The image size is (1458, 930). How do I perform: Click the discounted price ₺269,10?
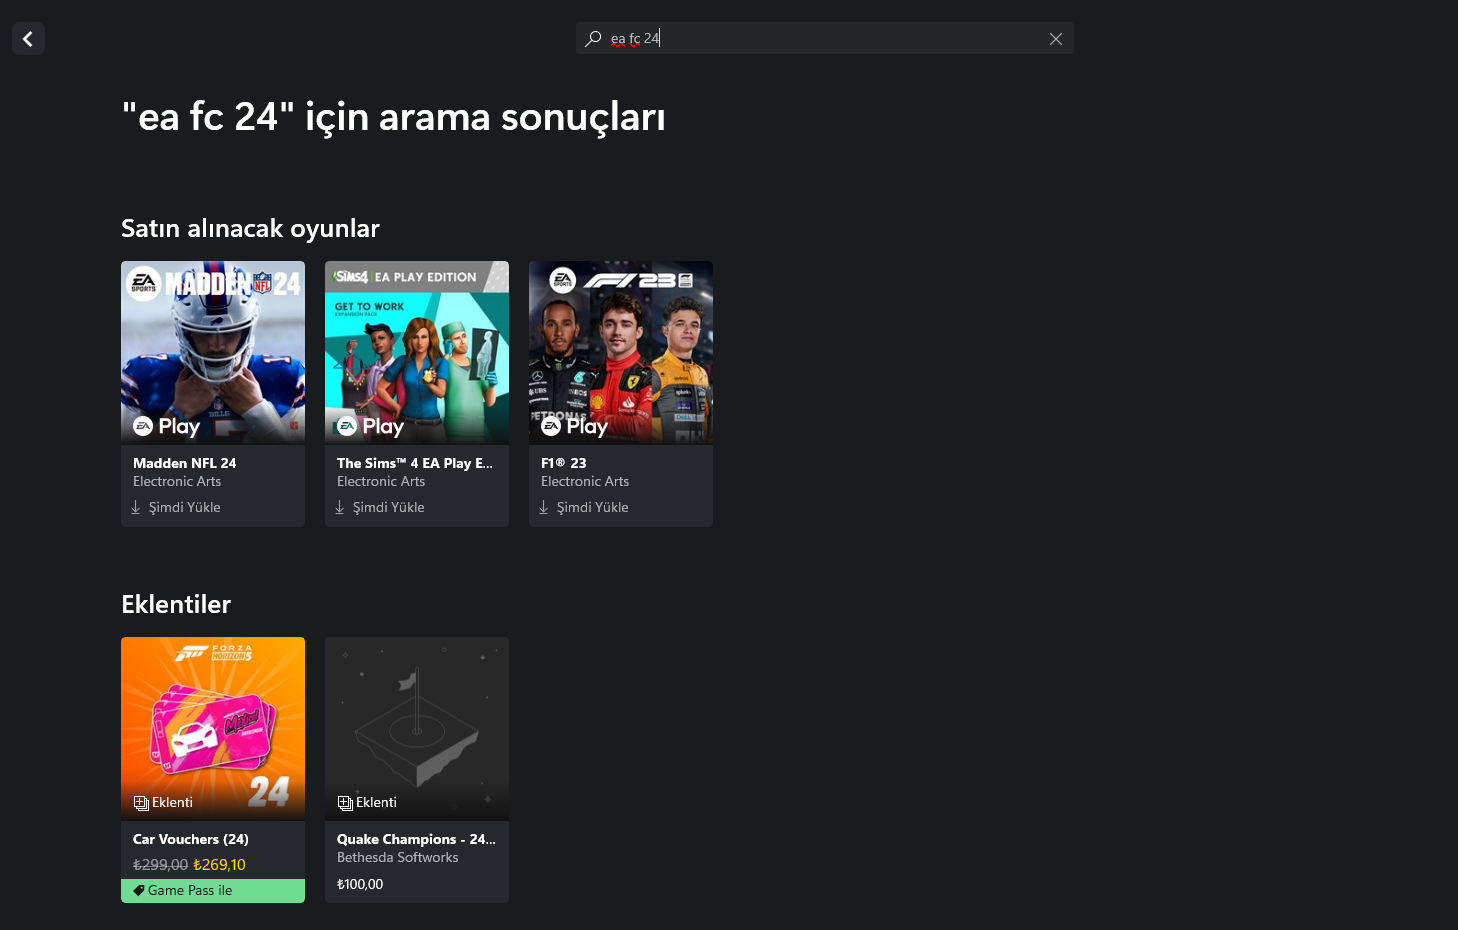[x=219, y=865]
